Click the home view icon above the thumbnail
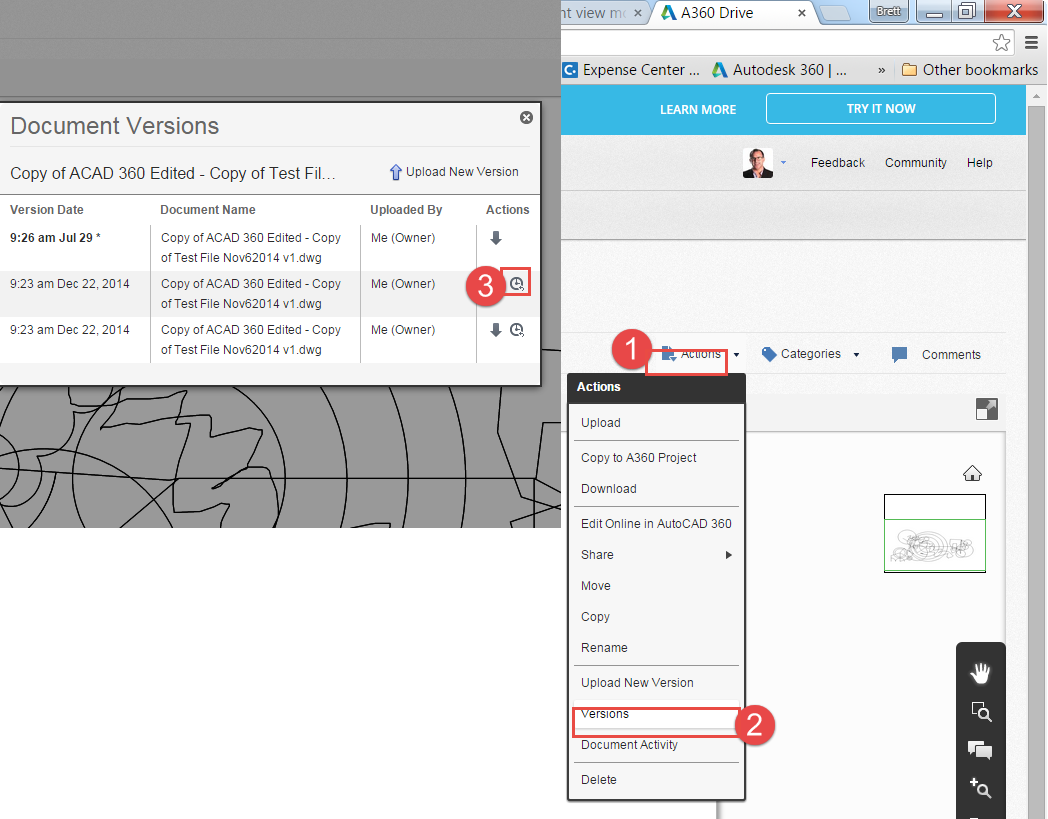Image resolution: width=1048 pixels, height=819 pixels. coord(971,473)
